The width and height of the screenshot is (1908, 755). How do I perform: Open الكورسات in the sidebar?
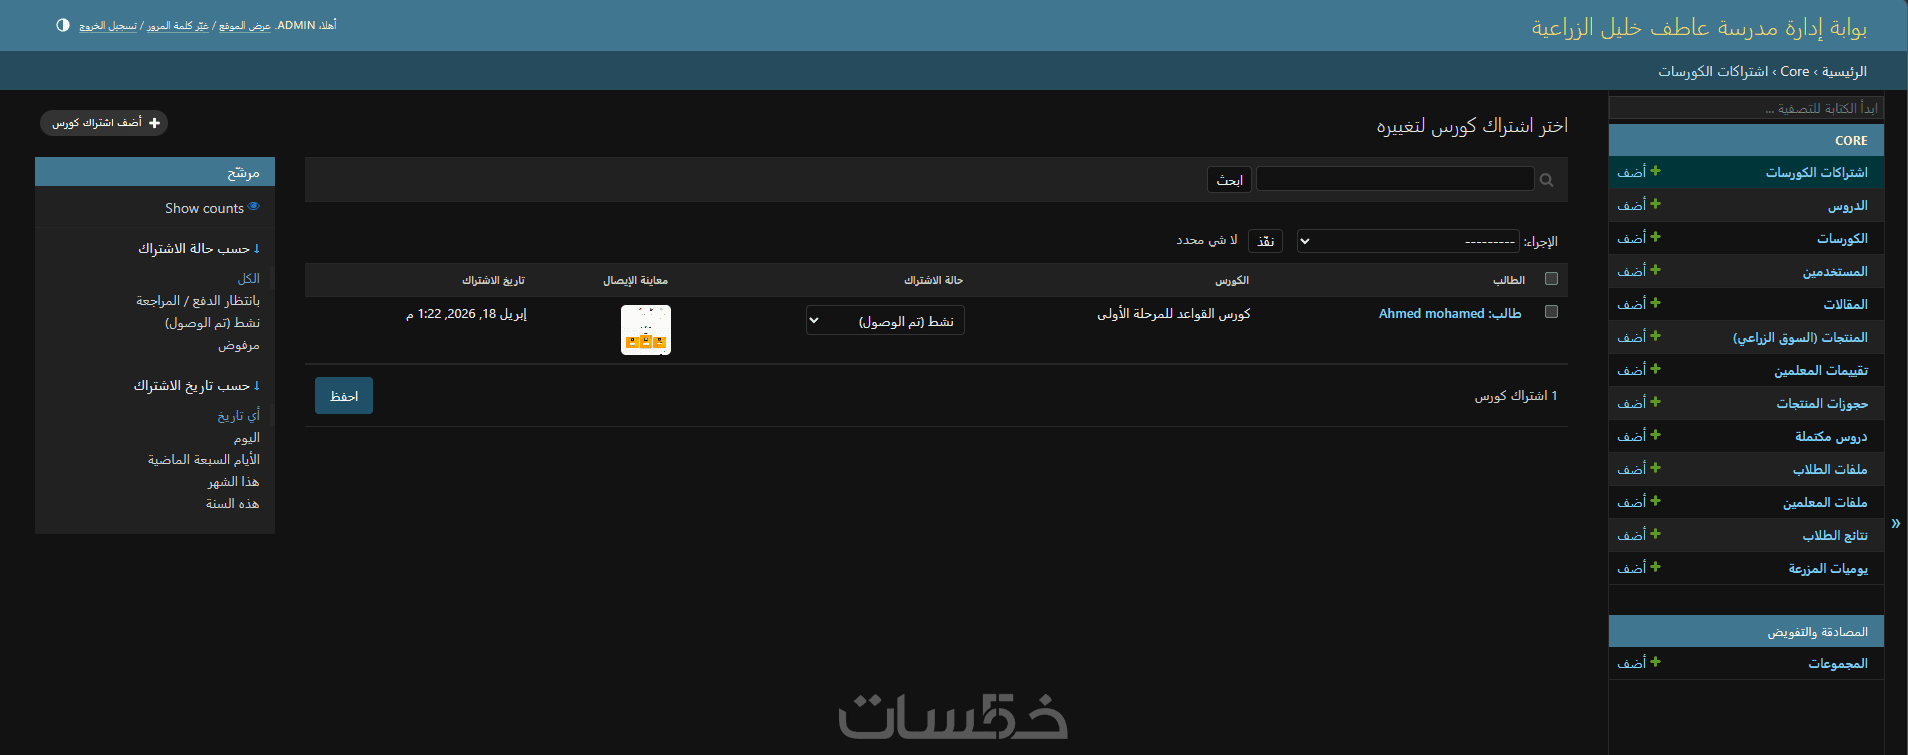(x=1842, y=239)
